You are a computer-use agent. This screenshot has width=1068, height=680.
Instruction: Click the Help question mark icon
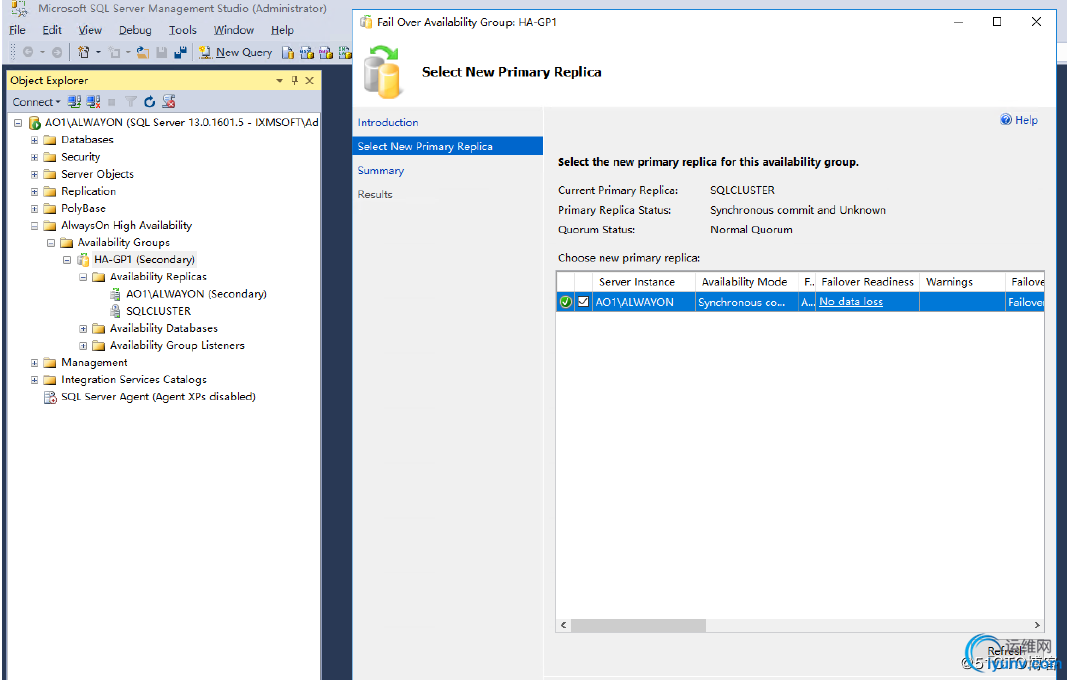point(1005,120)
